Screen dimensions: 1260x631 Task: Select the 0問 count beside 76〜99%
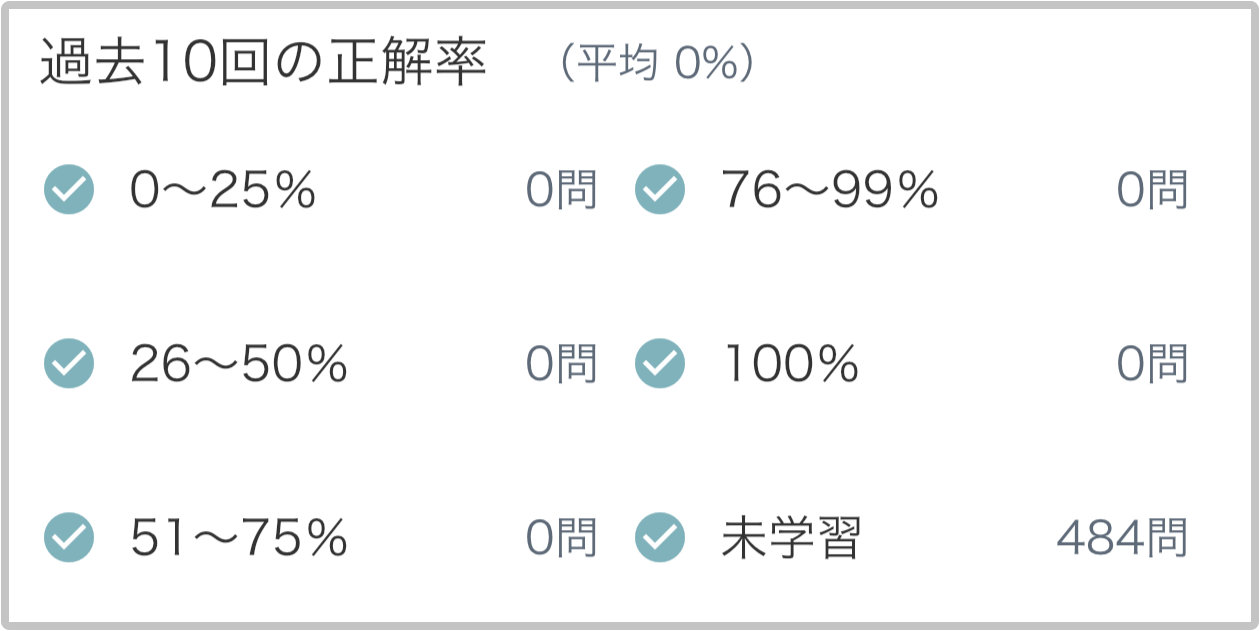[1152, 190]
